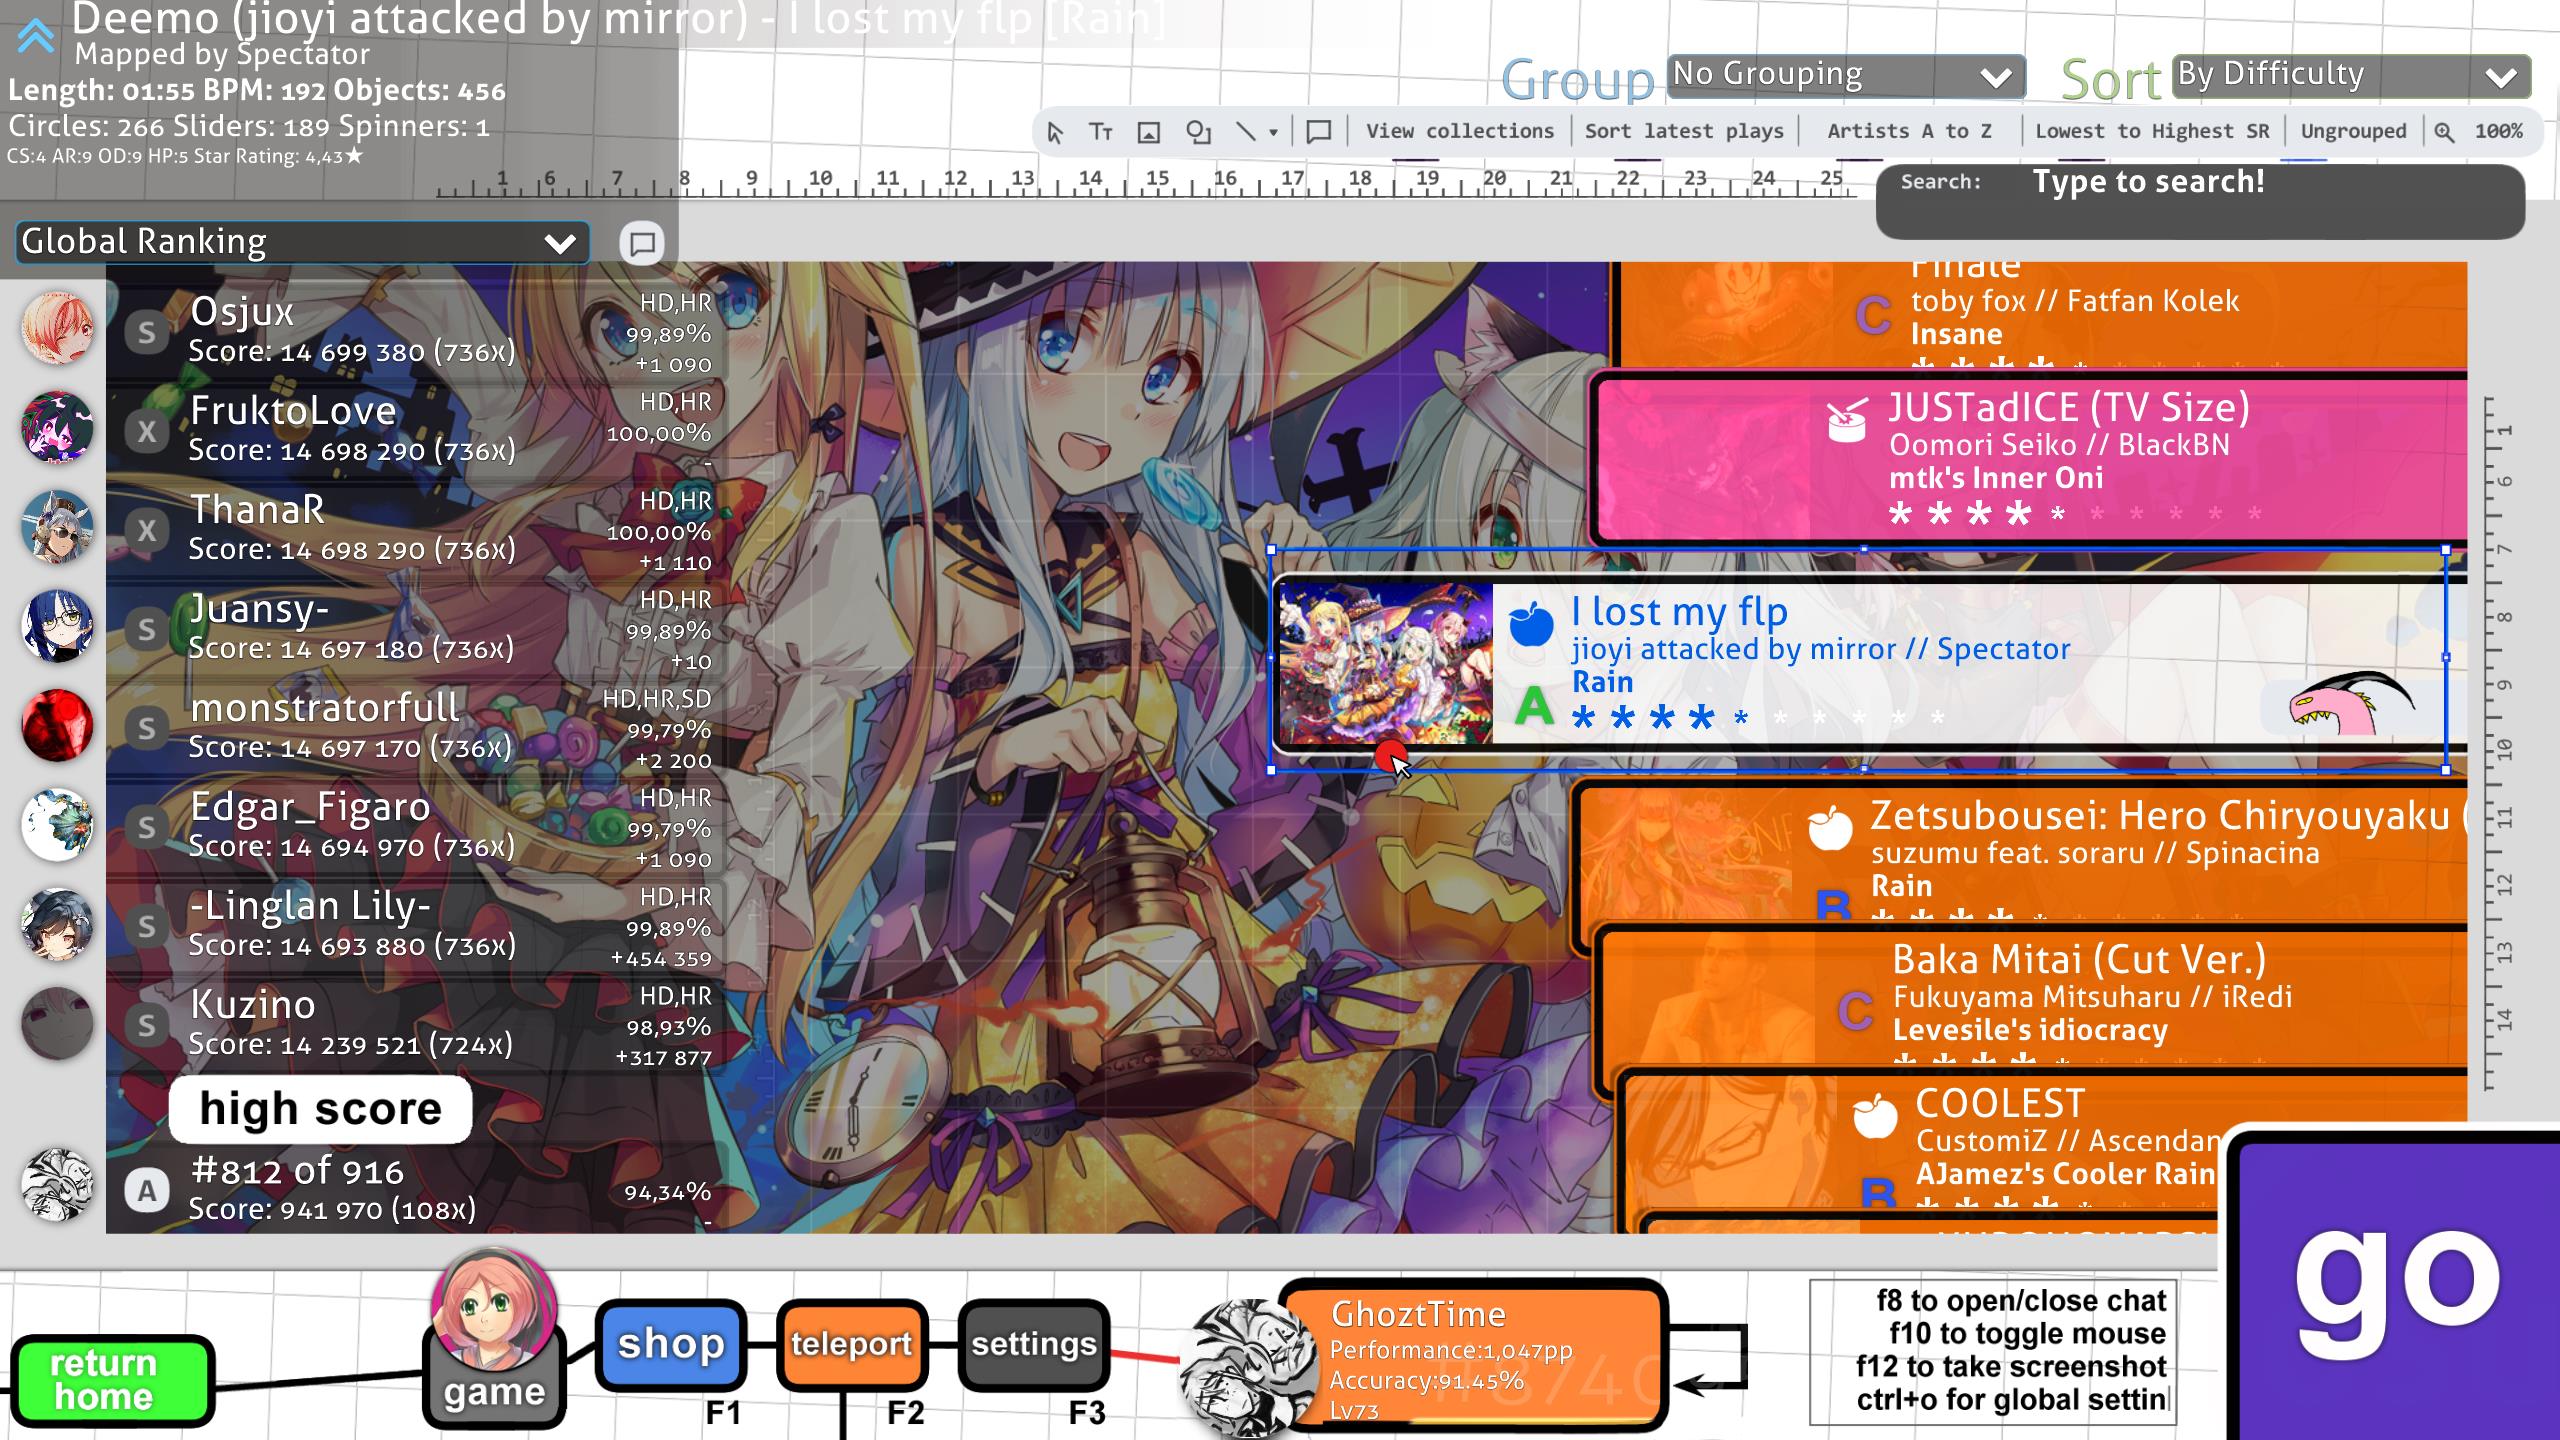Click the avatar next to your #812 high score
This screenshot has height=1440, width=2560.
coord(58,1185)
